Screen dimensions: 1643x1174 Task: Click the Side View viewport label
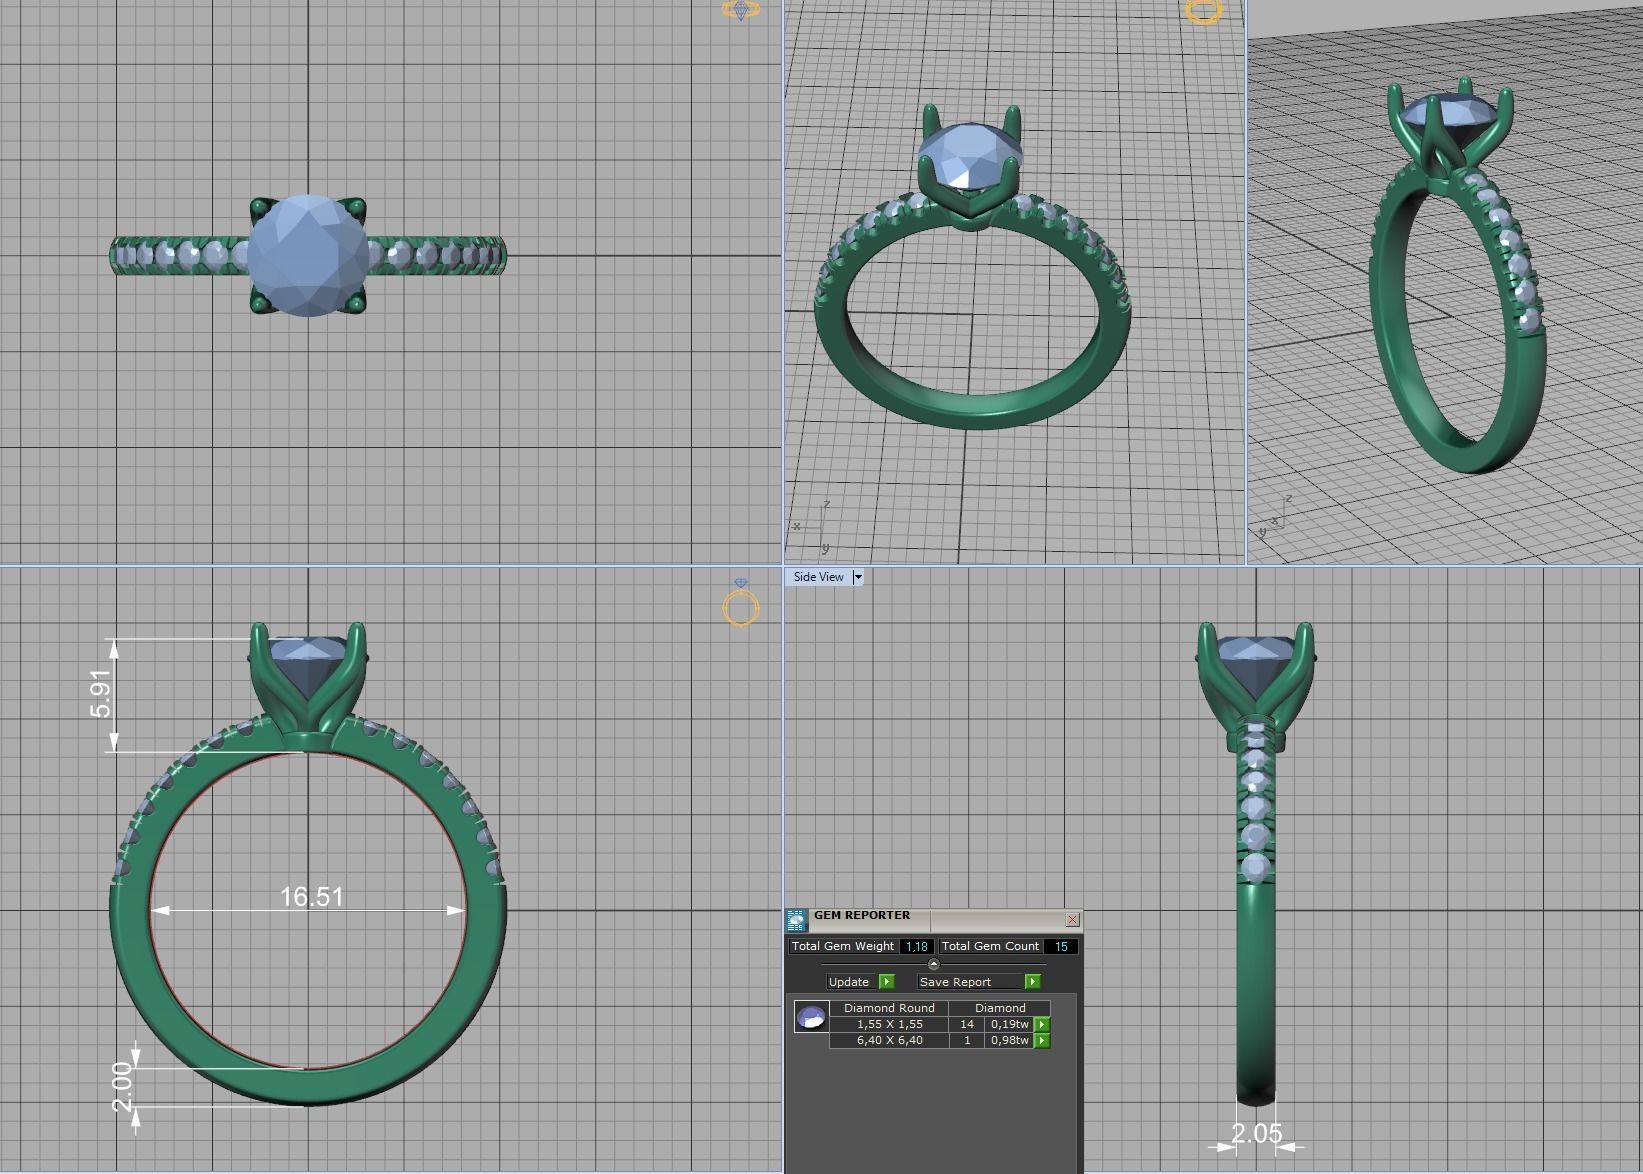818,577
